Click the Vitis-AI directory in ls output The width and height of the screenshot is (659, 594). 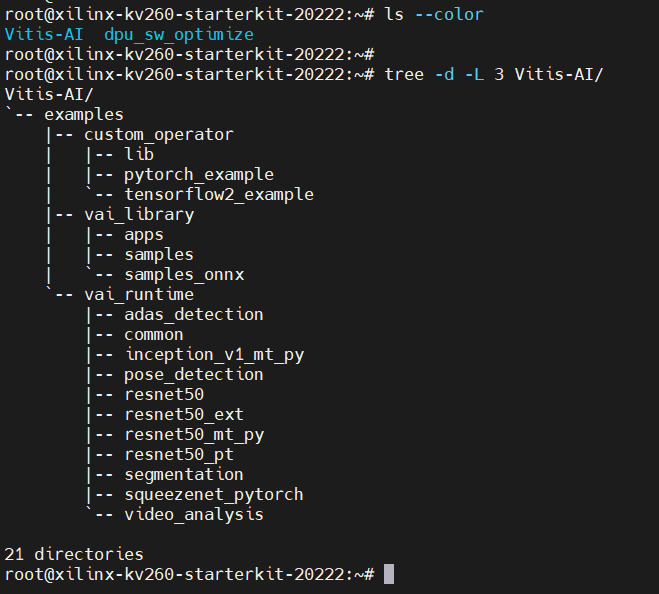point(44,34)
